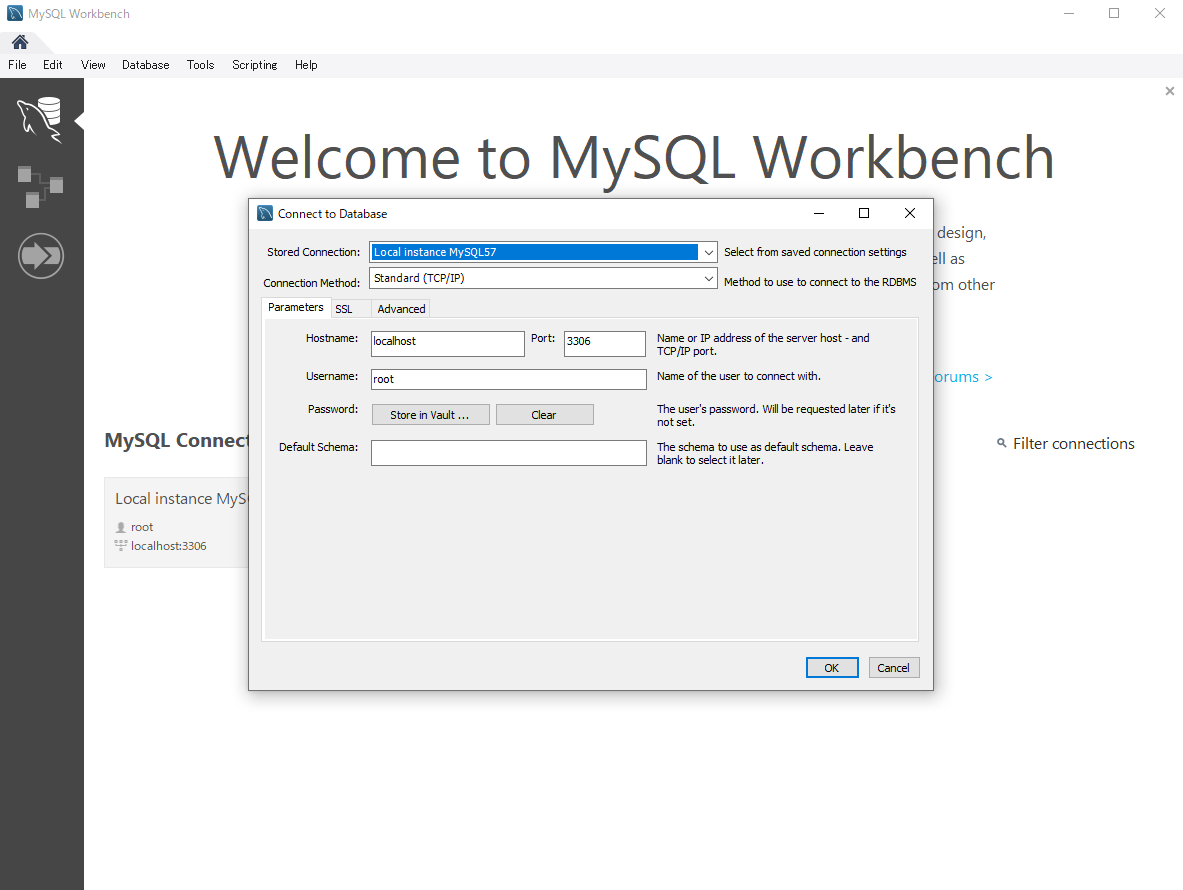Click the Default Schema input field
The image size is (1183, 890).
click(x=509, y=453)
